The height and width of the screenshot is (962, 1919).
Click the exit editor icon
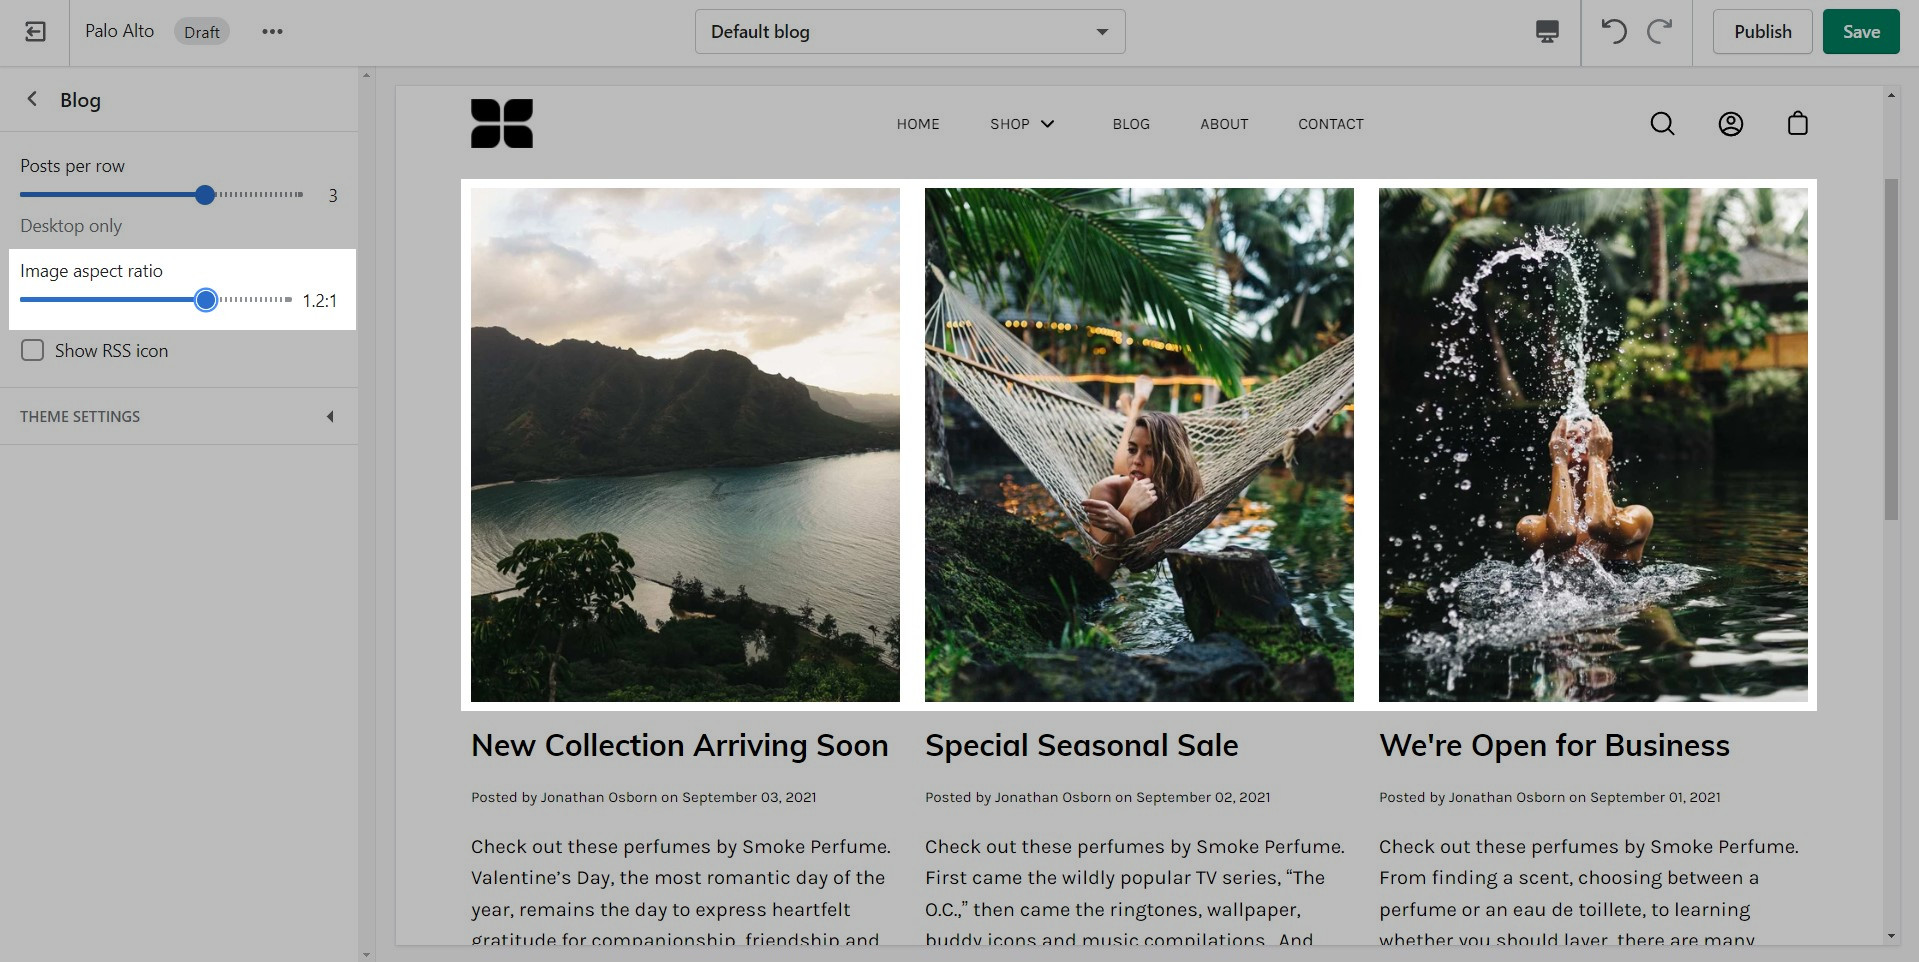coord(35,32)
